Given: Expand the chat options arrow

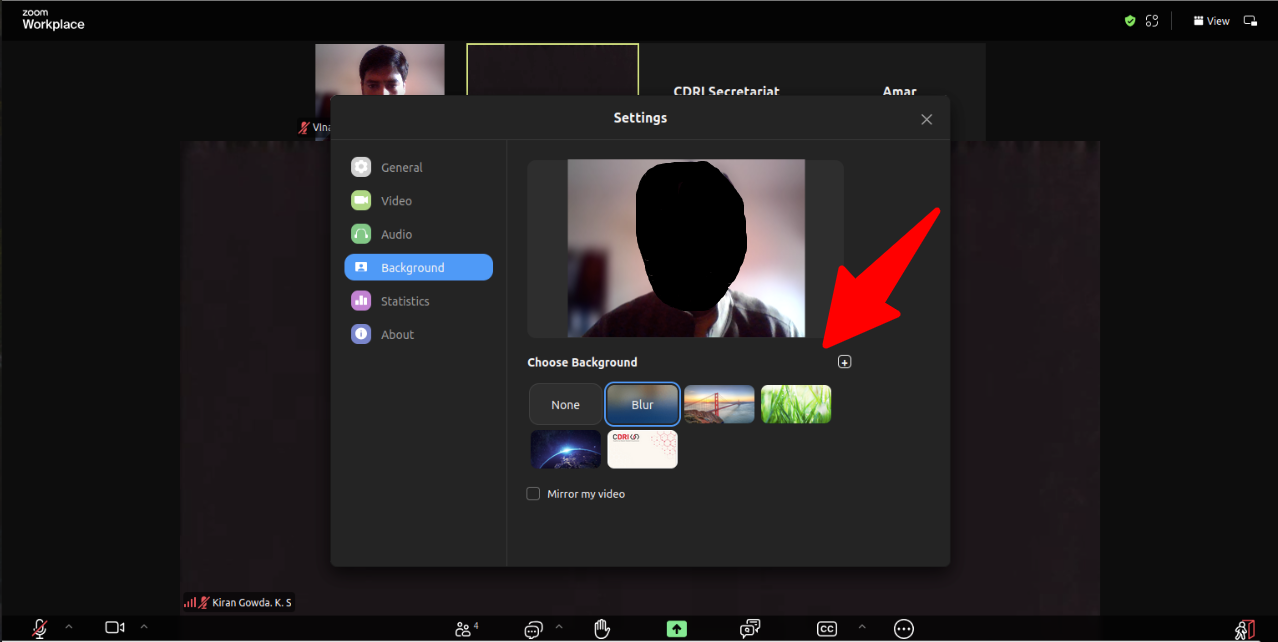Looking at the screenshot, I should pyautogui.click(x=558, y=626).
